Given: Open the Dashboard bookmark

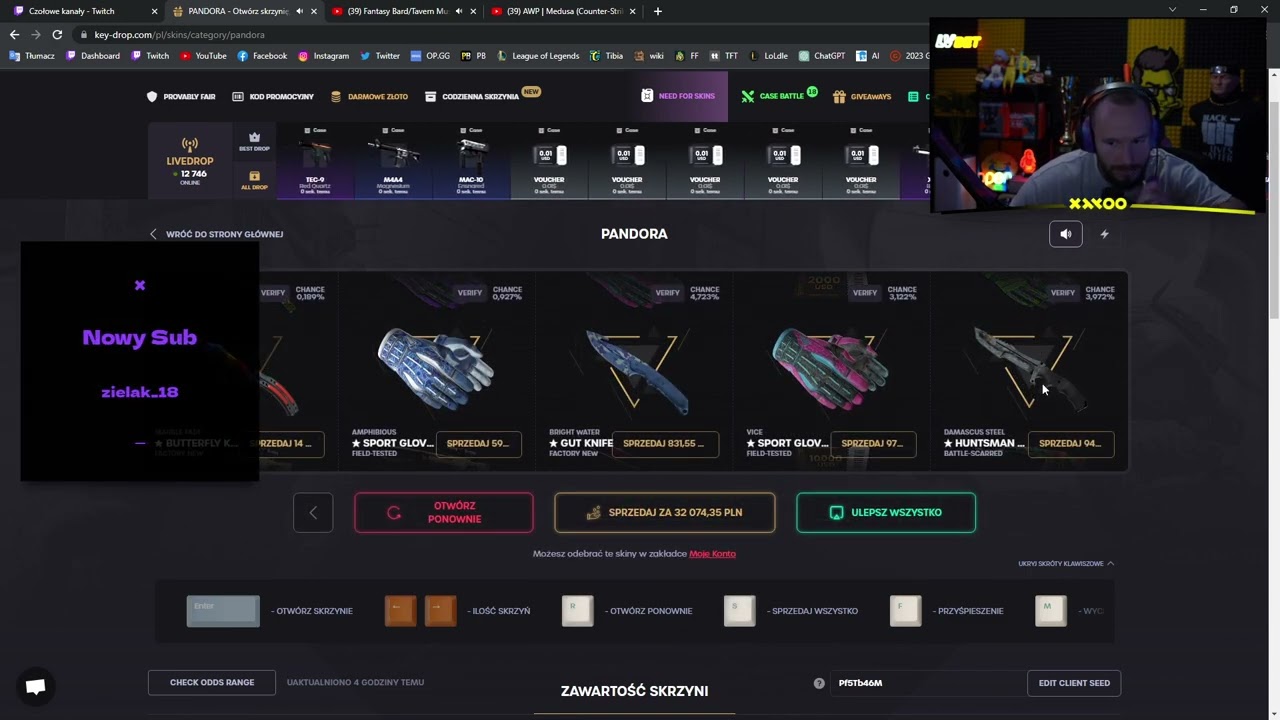Looking at the screenshot, I should point(93,56).
